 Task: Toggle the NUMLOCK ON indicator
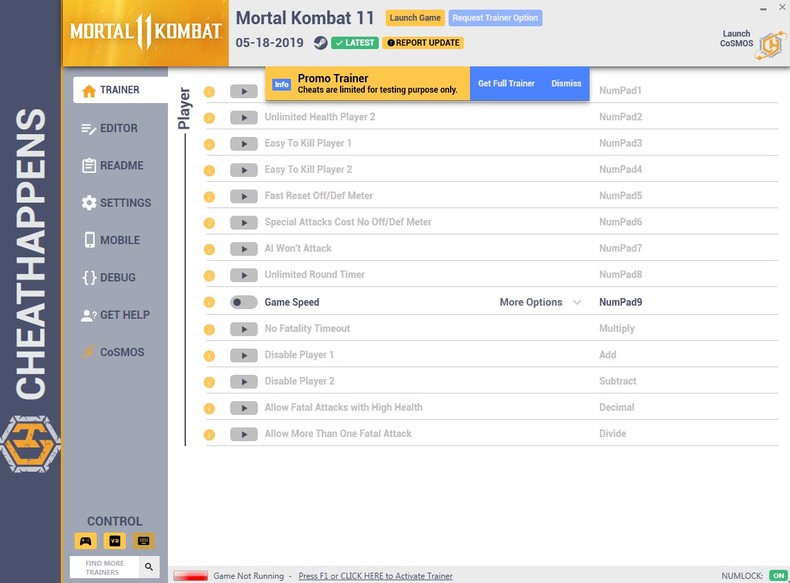pos(778,575)
